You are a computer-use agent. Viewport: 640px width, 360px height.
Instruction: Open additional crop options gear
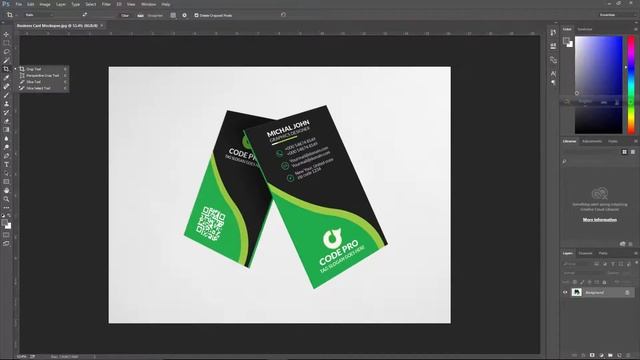pos(184,15)
